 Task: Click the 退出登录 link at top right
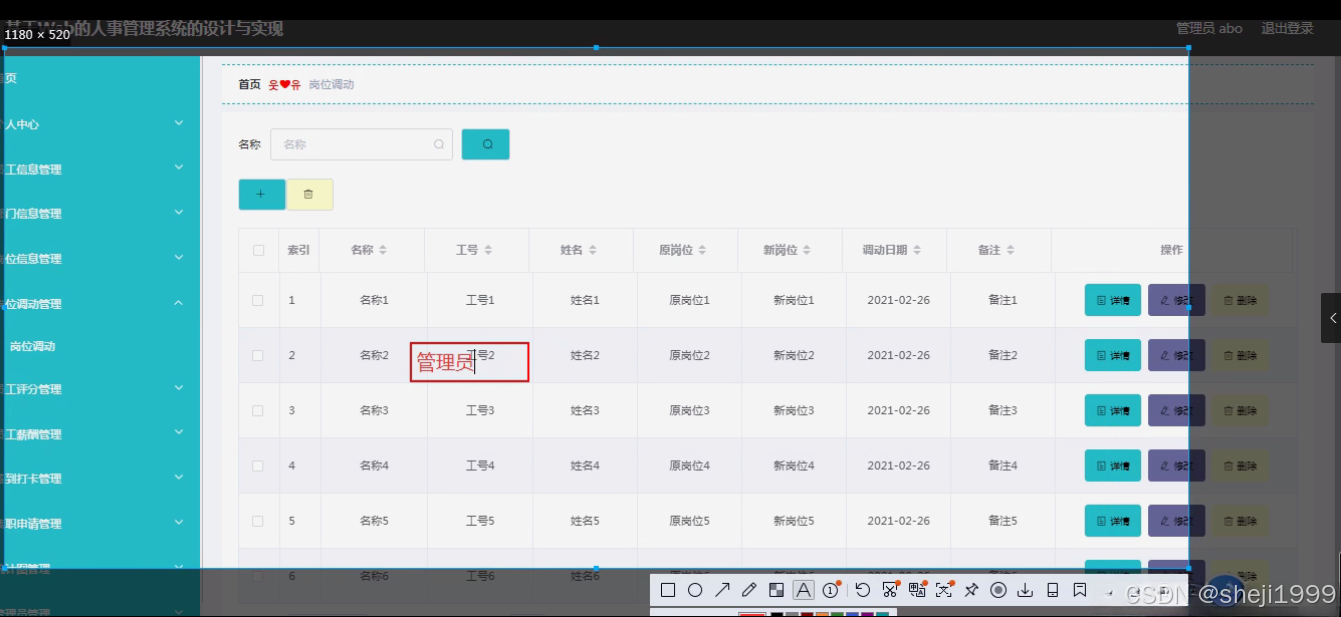point(1286,28)
